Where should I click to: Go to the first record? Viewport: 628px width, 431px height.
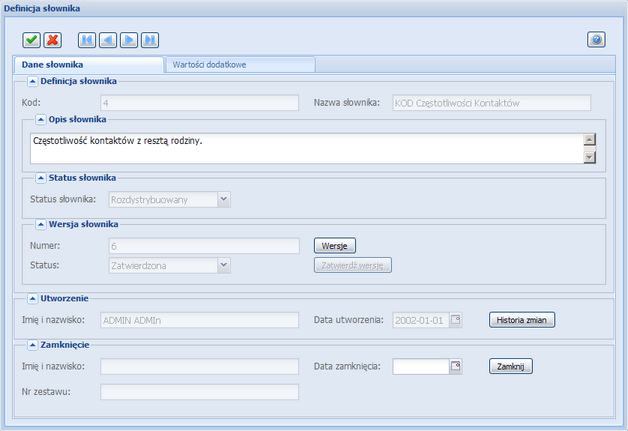(x=87, y=40)
